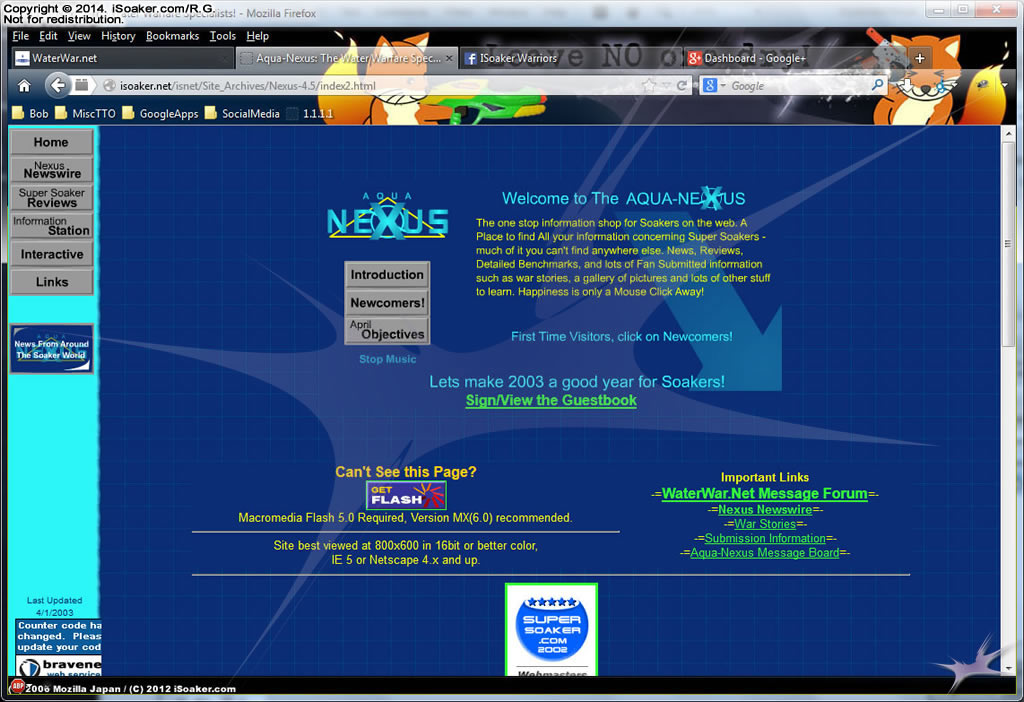
Task: Open the Help menu
Action: point(257,36)
